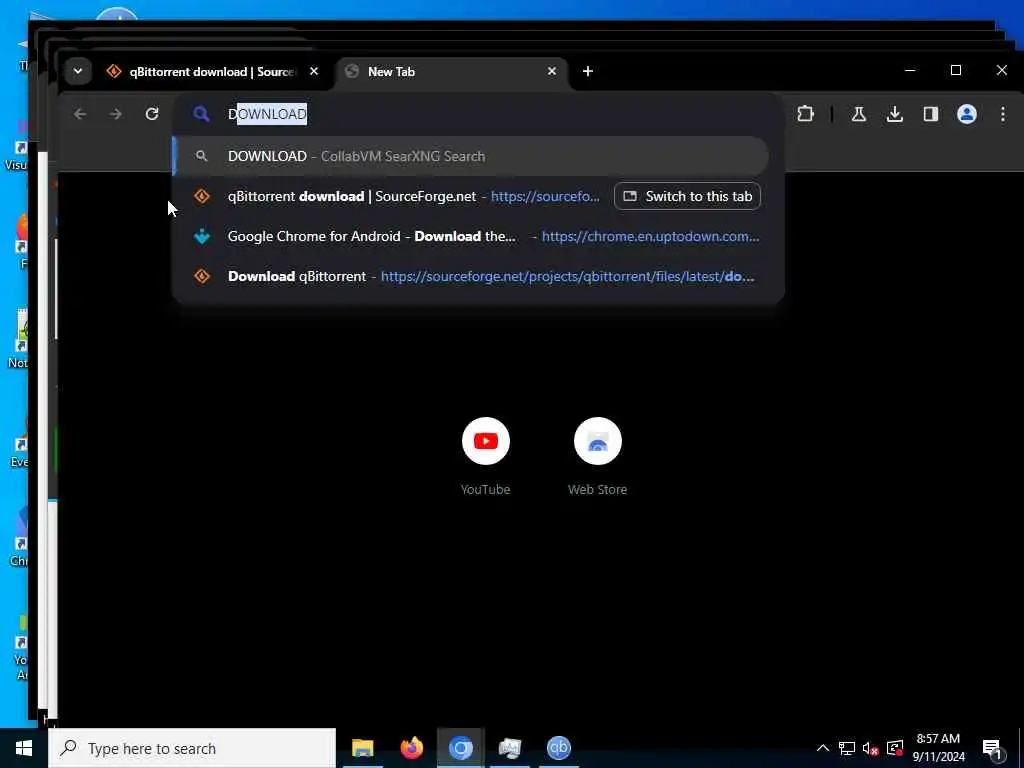Image resolution: width=1024 pixels, height=768 pixels.
Task: Open the profile avatar icon
Action: coord(967,114)
